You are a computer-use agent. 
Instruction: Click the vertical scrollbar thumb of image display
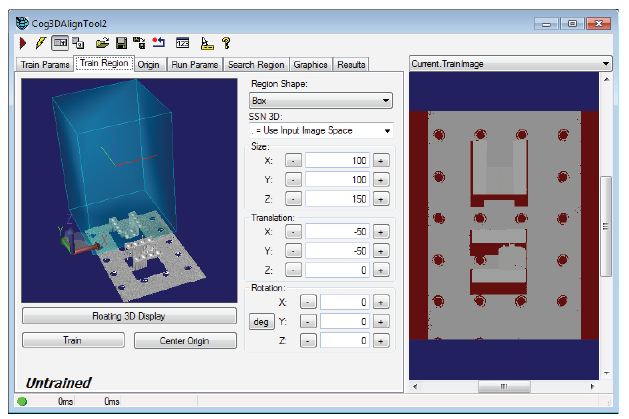click(x=606, y=226)
